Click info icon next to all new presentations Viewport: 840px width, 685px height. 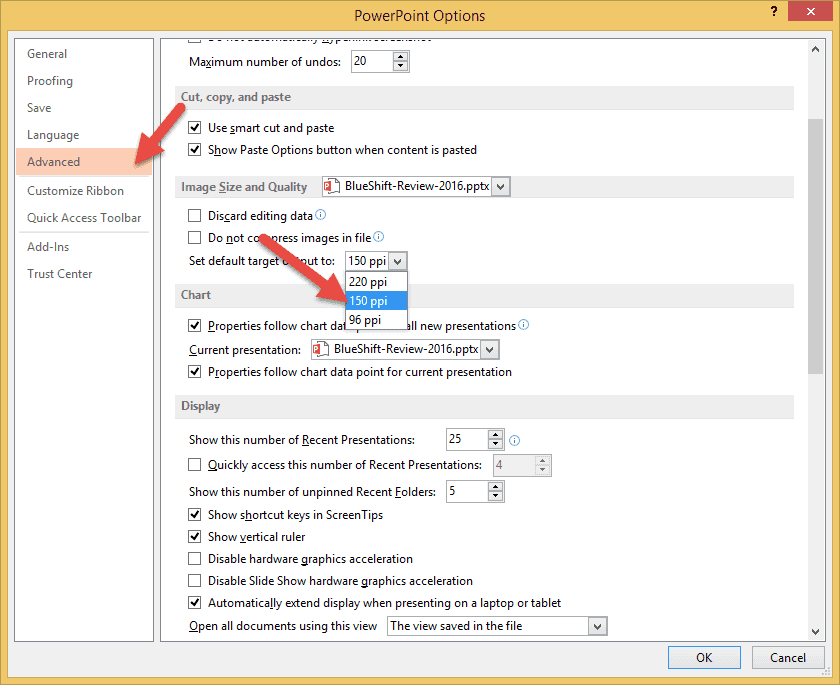tap(524, 325)
